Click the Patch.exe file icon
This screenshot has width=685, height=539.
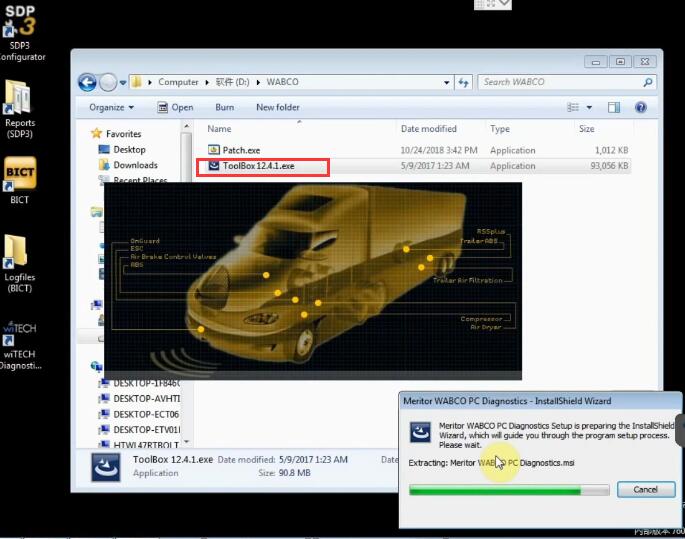[x=214, y=150]
